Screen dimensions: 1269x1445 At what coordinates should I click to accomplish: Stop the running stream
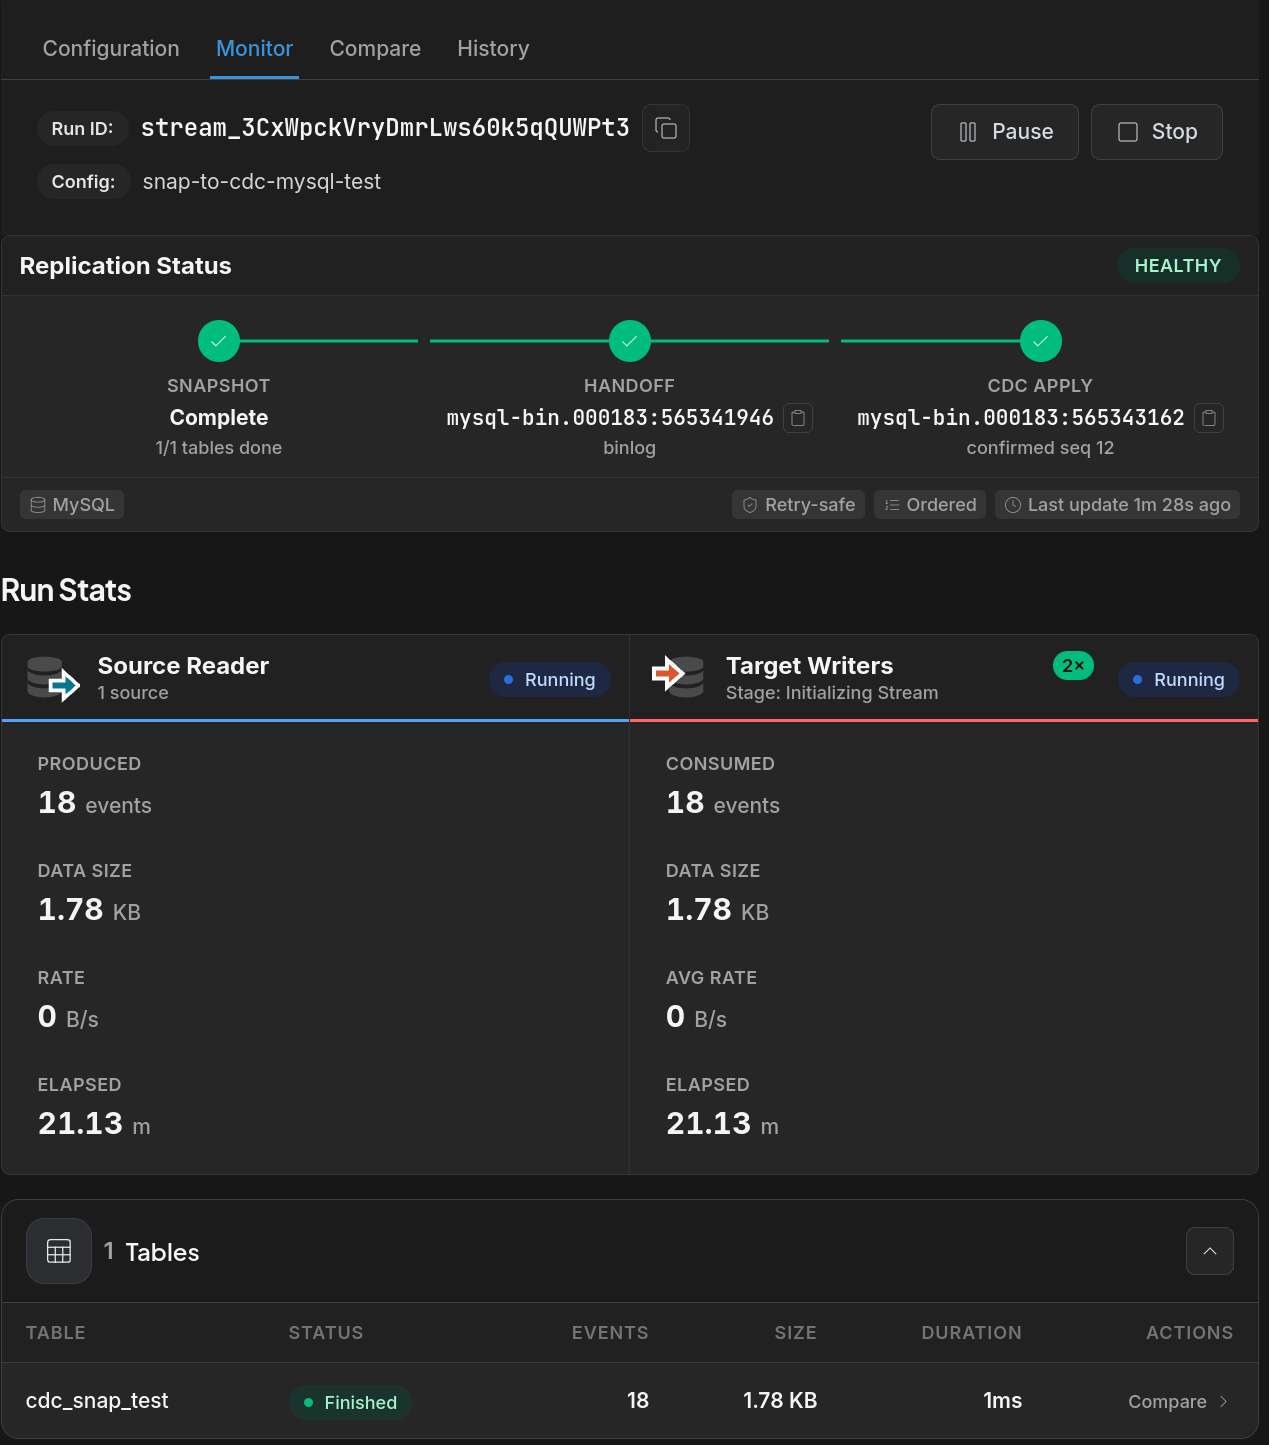point(1157,132)
